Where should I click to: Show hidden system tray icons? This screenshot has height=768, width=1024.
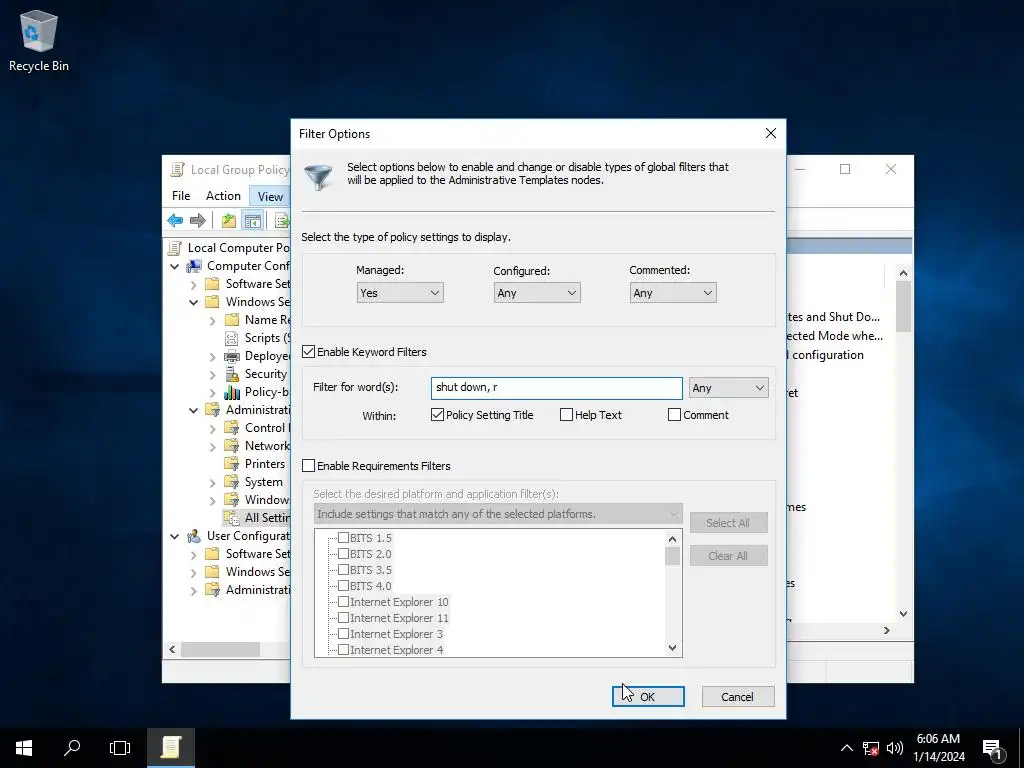click(x=846, y=748)
